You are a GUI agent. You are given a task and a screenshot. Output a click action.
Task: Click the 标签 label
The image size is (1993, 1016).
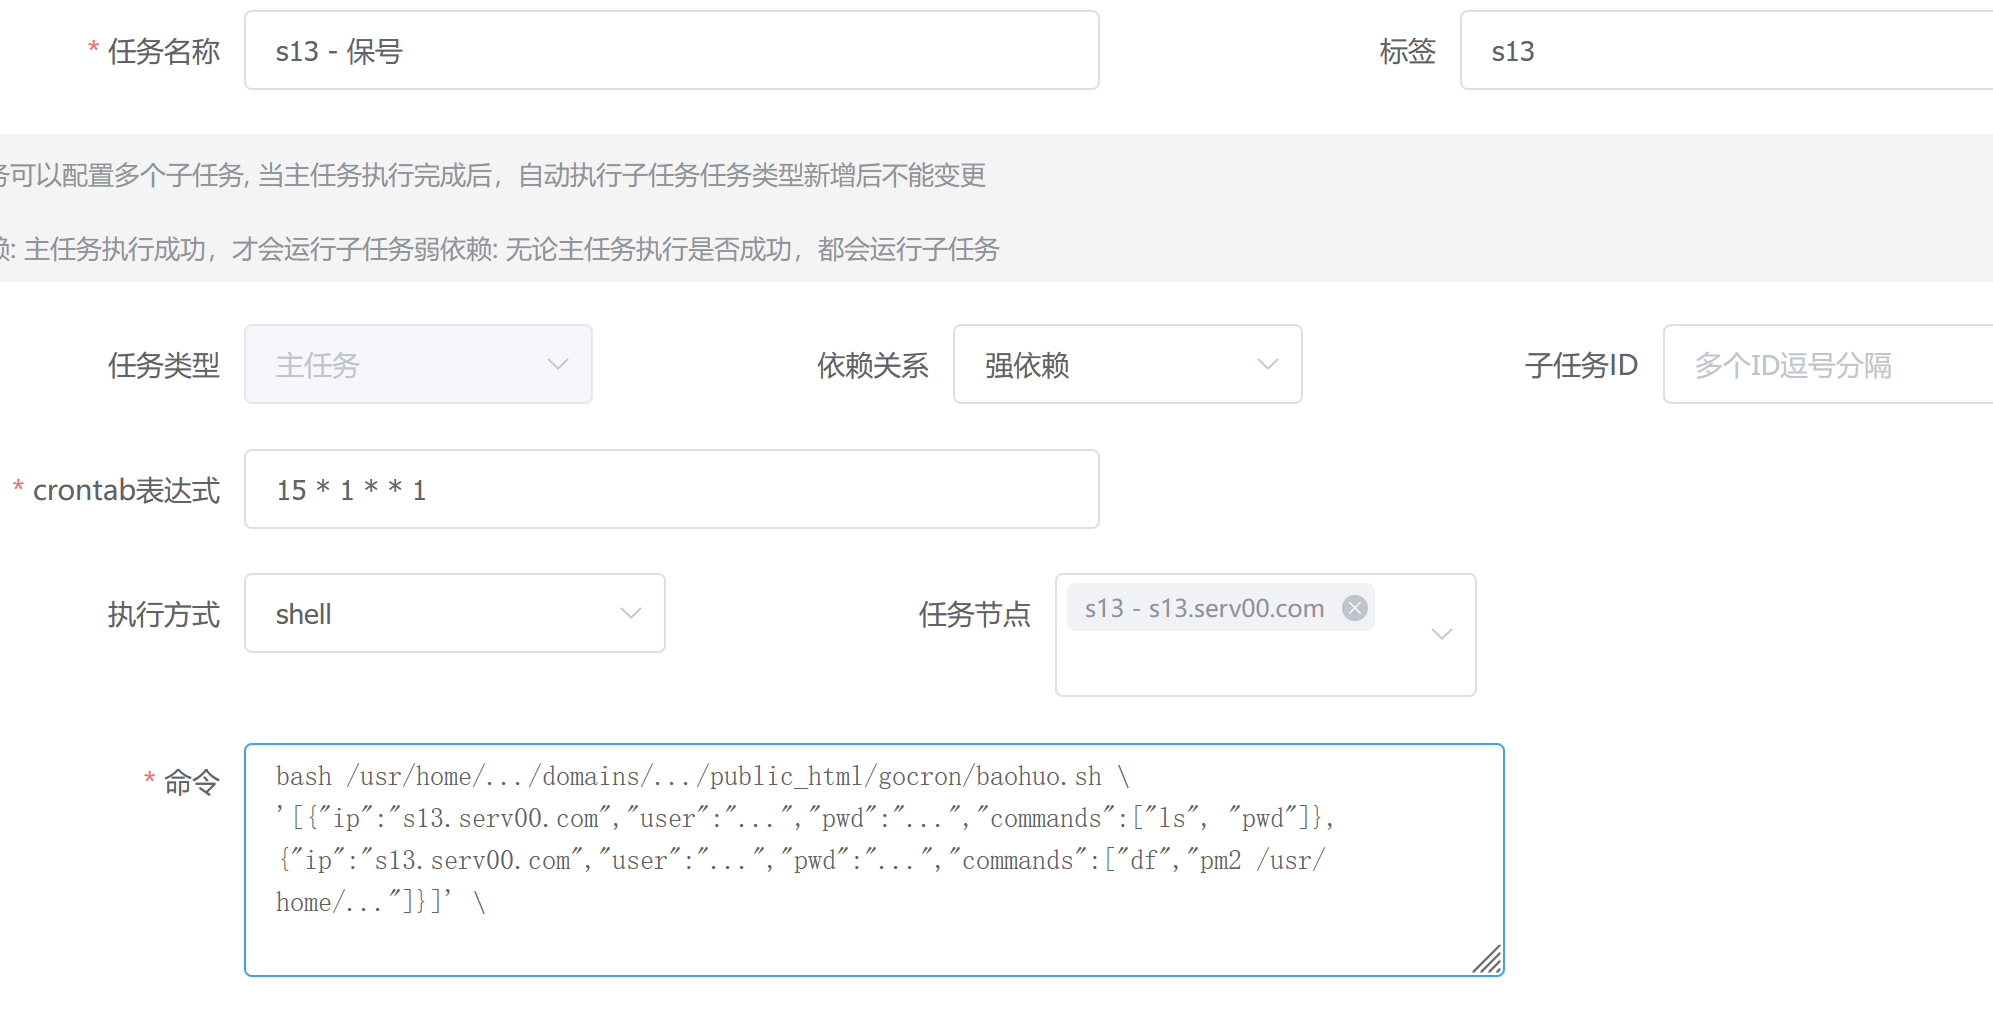[1407, 51]
